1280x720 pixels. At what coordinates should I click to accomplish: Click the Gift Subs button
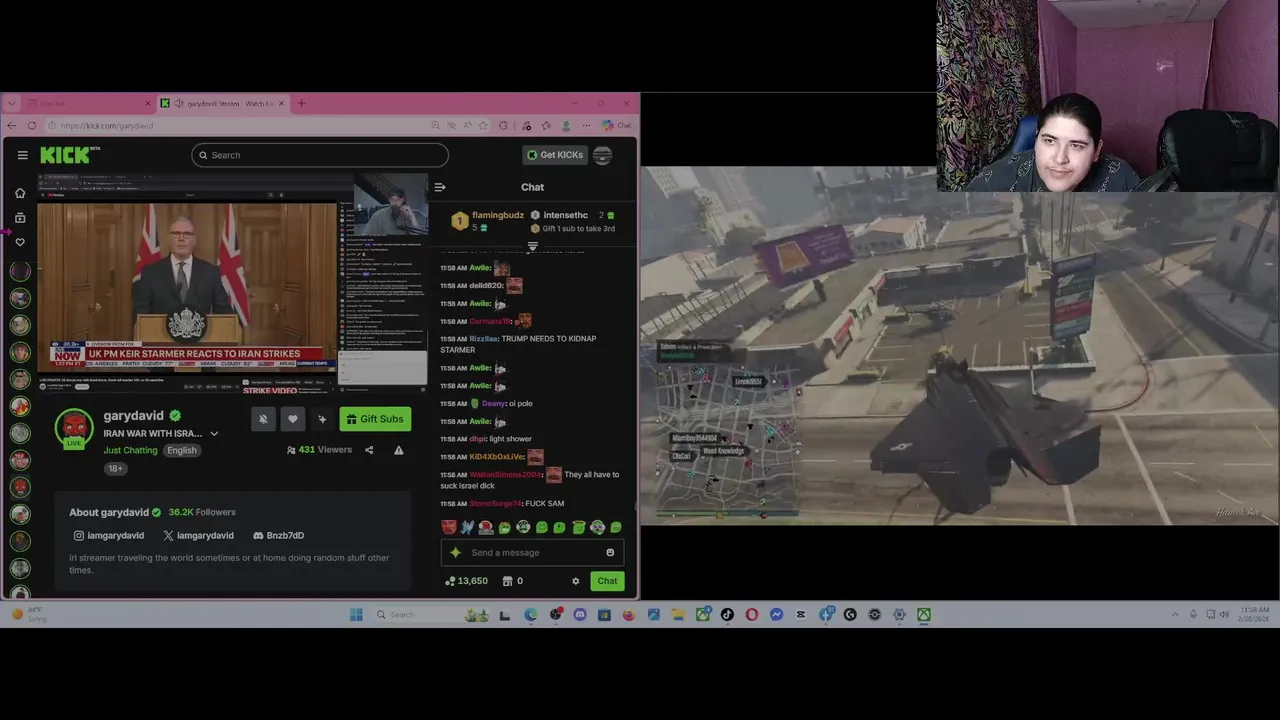coord(375,419)
